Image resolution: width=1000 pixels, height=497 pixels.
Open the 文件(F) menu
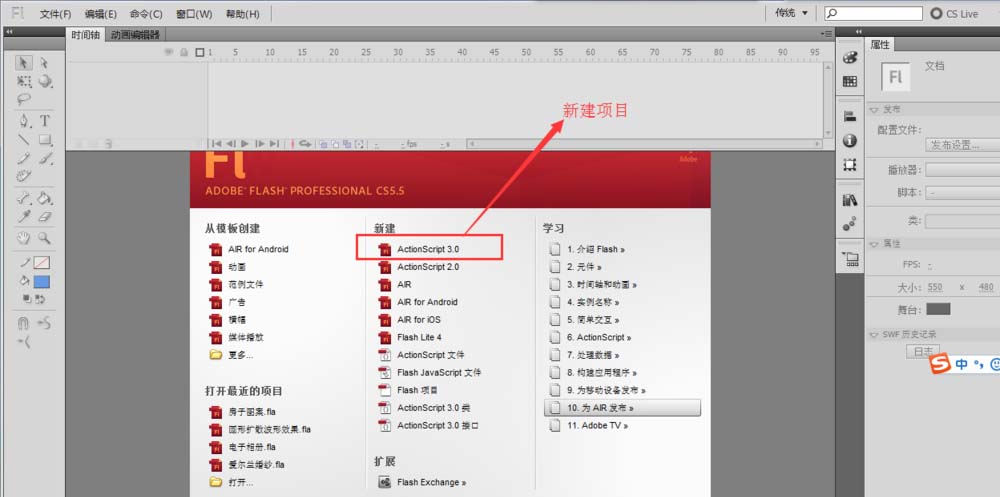[x=55, y=14]
